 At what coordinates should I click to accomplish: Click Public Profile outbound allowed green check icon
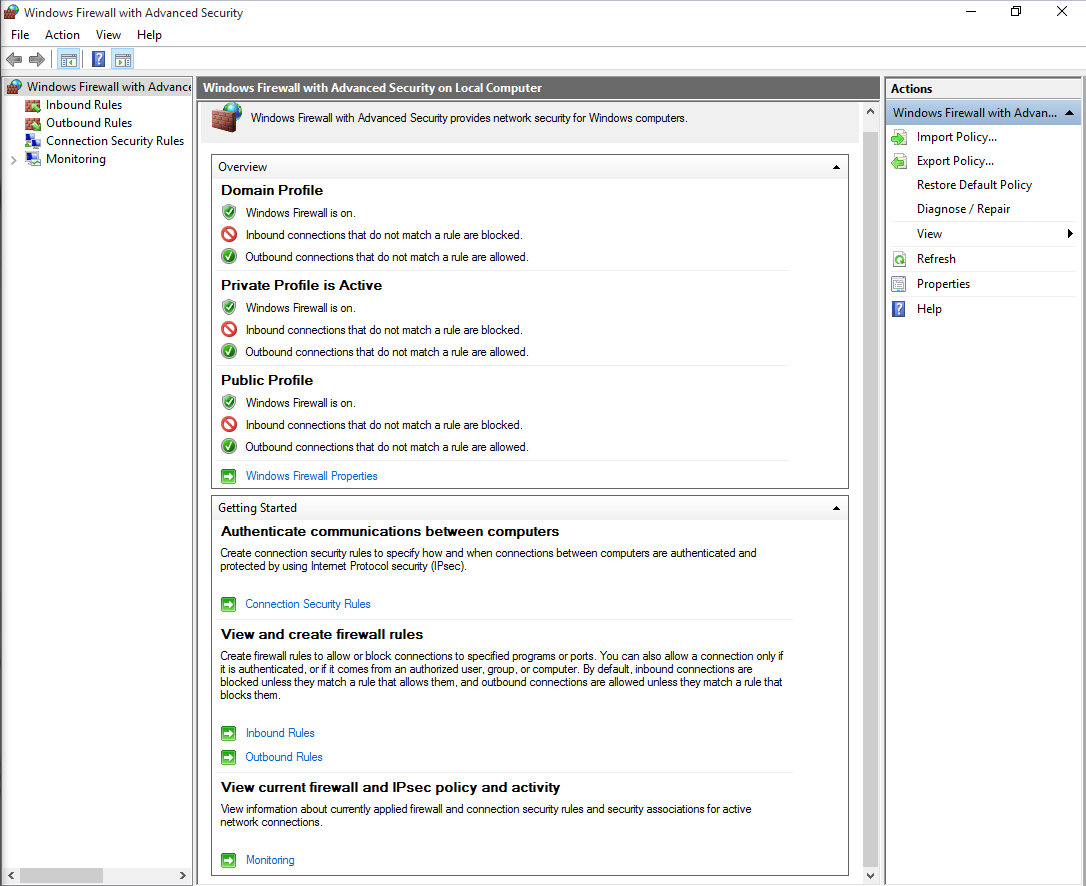pos(229,447)
